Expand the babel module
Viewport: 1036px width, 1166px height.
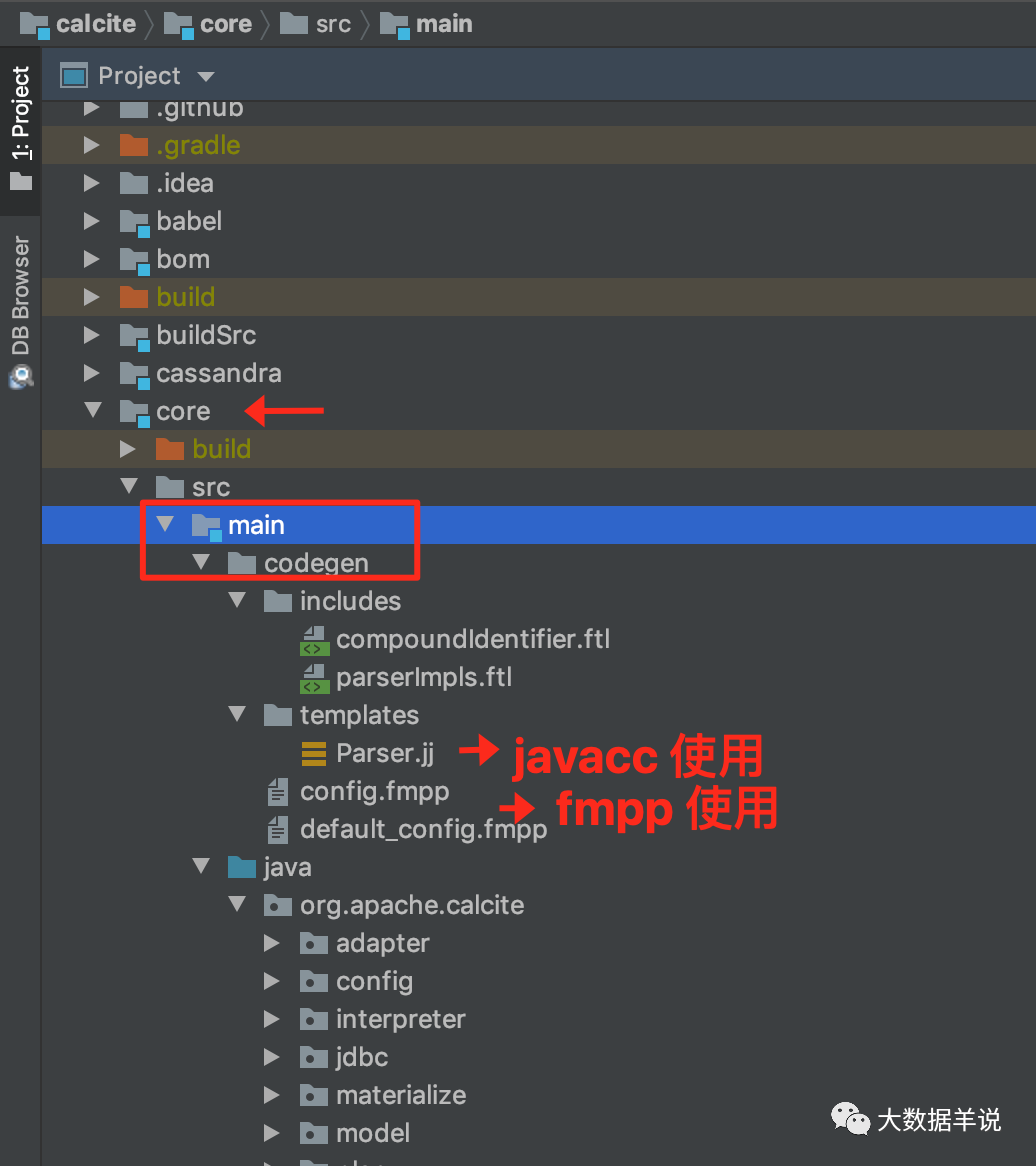tap(91, 221)
